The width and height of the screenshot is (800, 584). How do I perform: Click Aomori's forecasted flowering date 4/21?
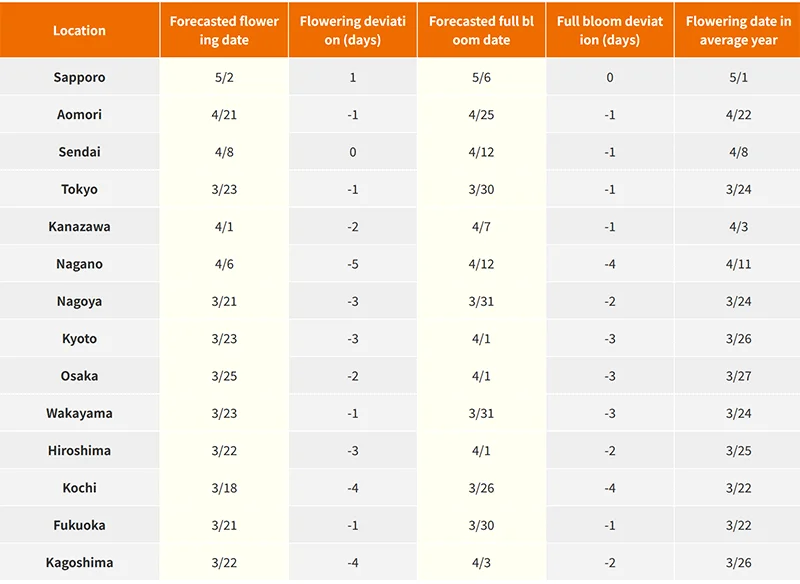[224, 115]
